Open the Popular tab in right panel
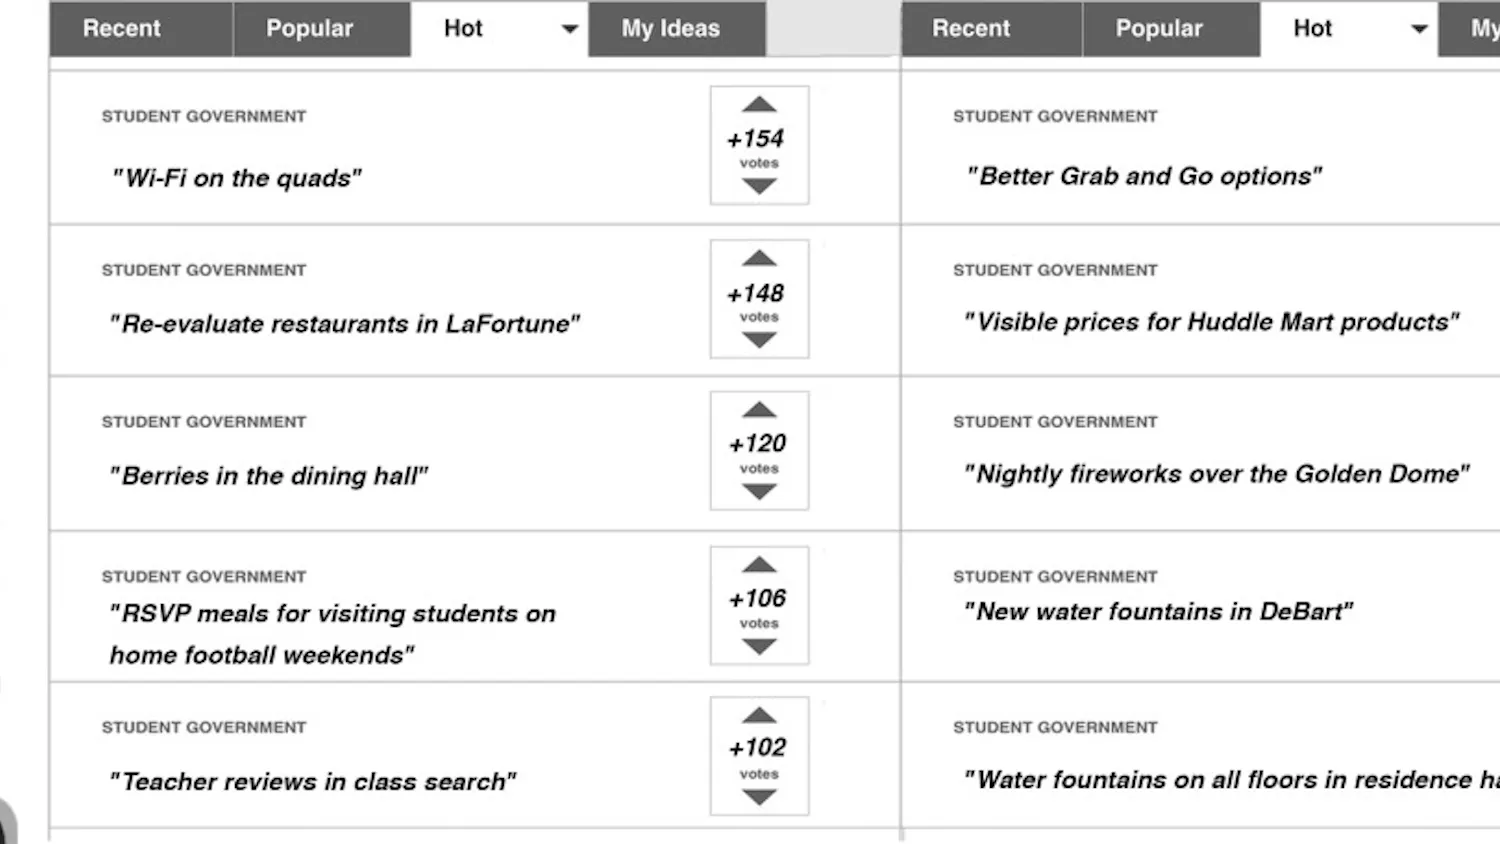This screenshot has width=1500, height=844. point(1159,29)
